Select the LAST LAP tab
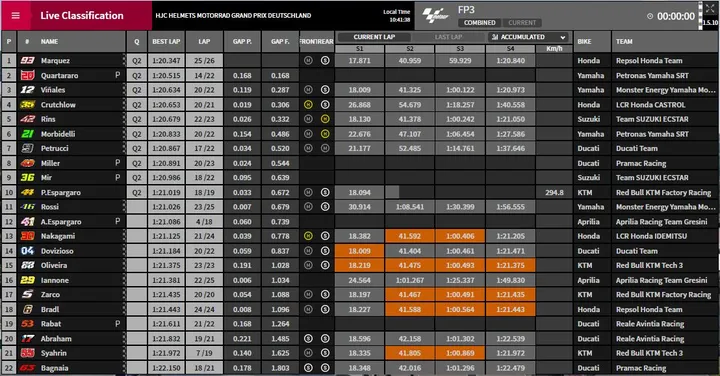The image size is (720, 376). coord(449,37)
